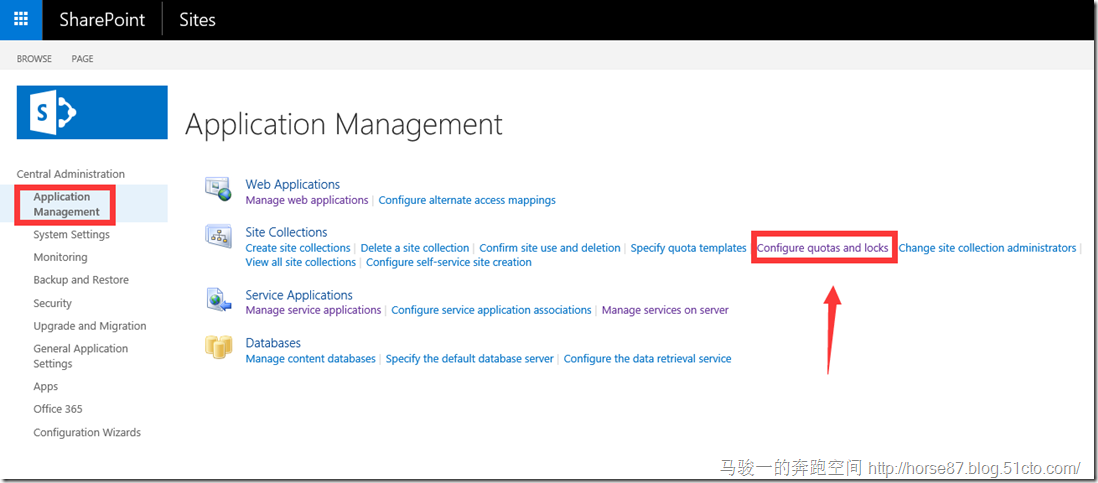Screen dimensions: 1098x483
Task: Click the Site Collections heading link
Action: pyautogui.click(x=286, y=232)
